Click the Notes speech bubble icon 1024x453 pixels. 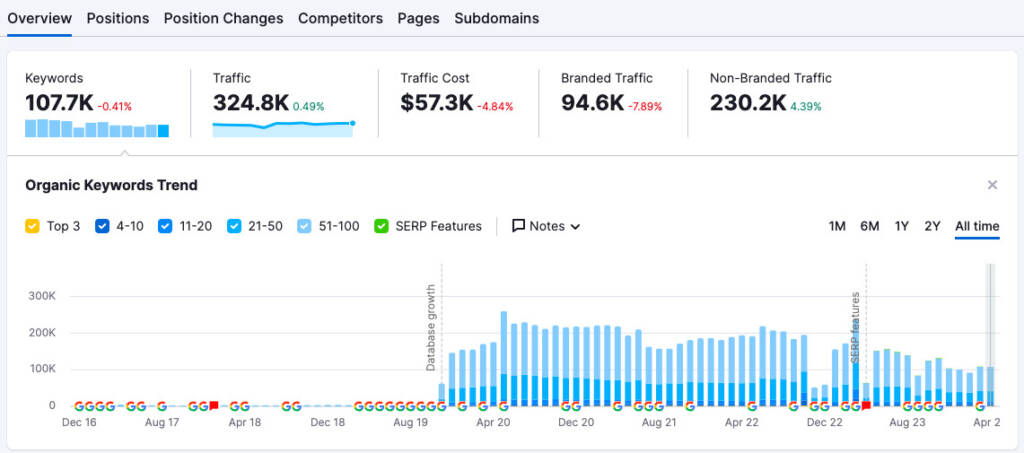pos(518,226)
